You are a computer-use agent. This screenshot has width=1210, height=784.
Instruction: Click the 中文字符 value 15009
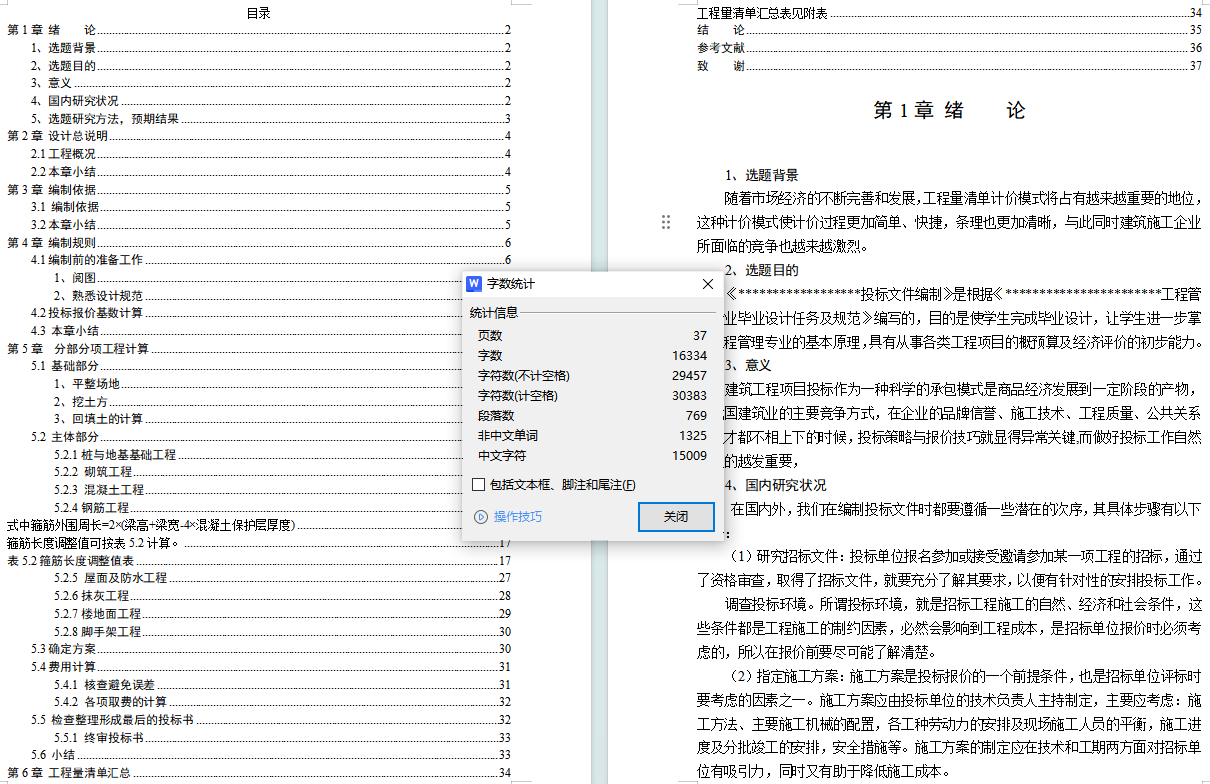(690, 456)
